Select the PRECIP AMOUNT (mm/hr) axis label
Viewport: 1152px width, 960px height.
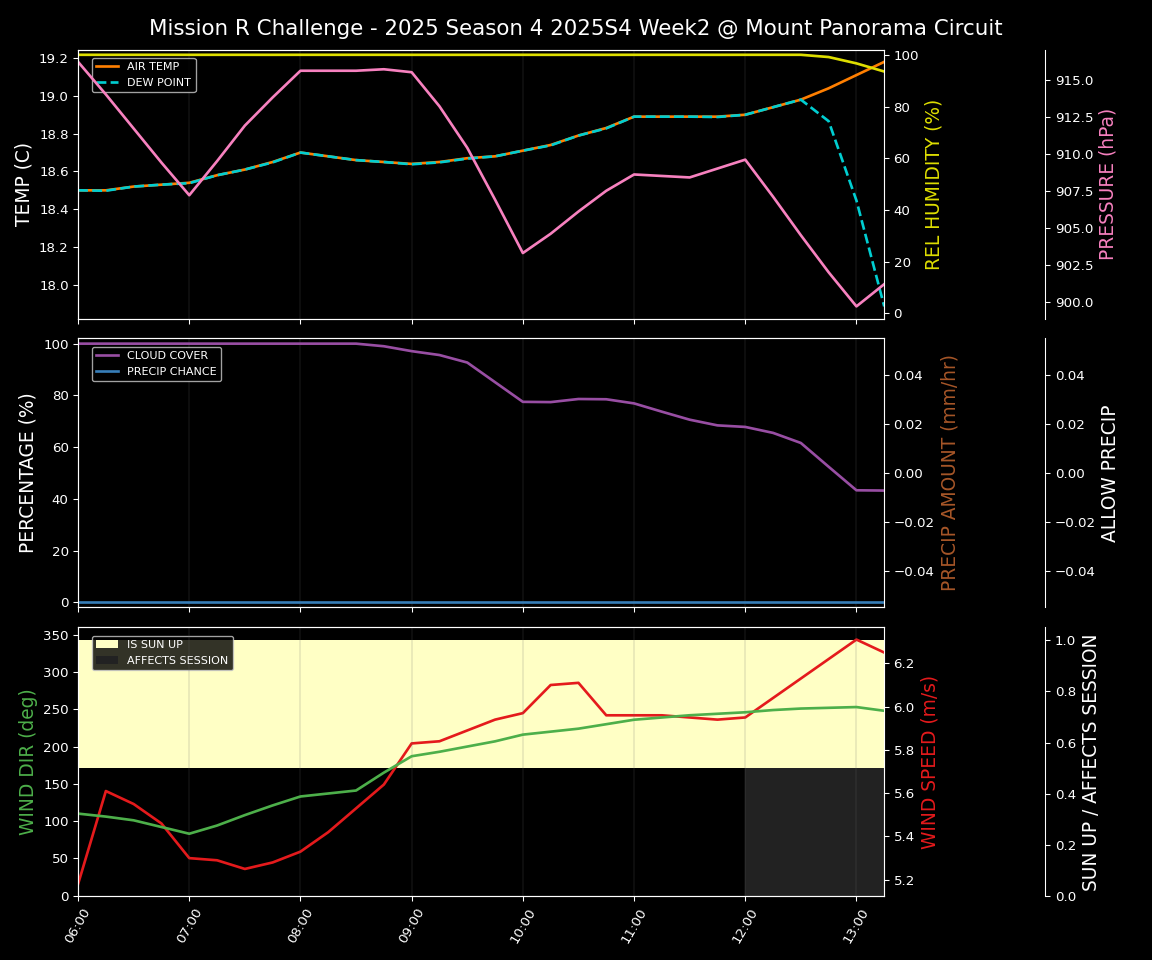[949, 473]
